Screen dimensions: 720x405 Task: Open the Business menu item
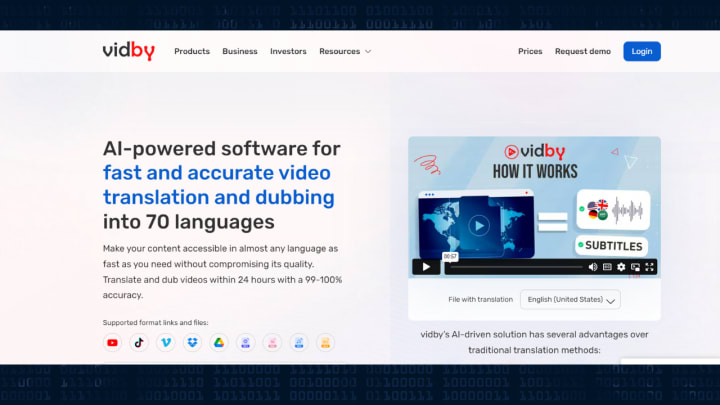[x=240, y=51]
